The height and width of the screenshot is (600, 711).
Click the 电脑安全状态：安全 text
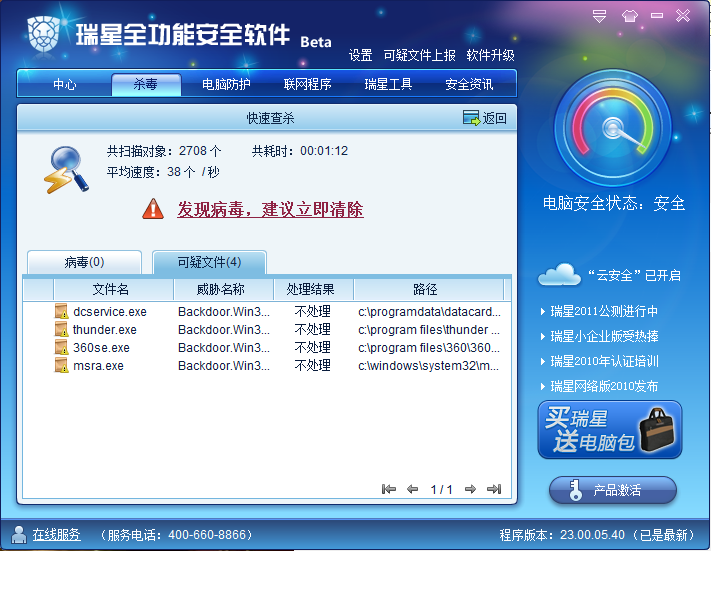(614, 203)
